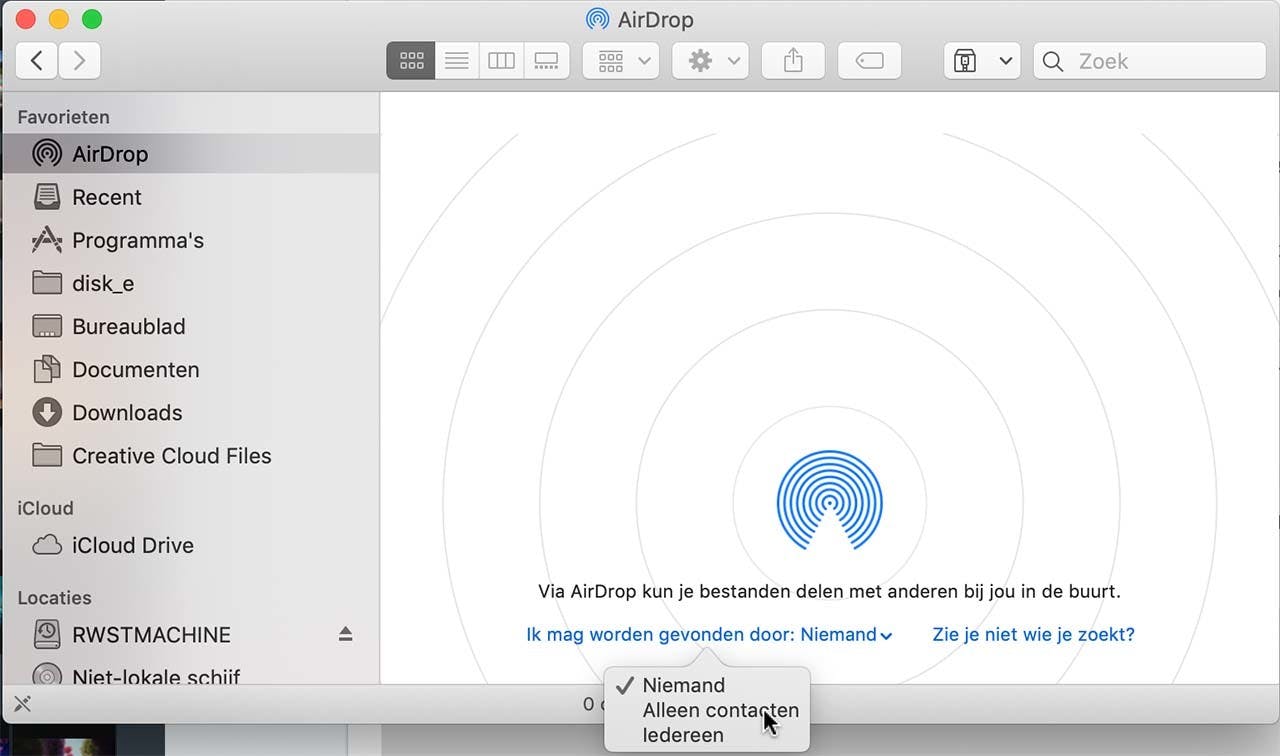
Task: Switch to gallery view
Action: point(546,60)
